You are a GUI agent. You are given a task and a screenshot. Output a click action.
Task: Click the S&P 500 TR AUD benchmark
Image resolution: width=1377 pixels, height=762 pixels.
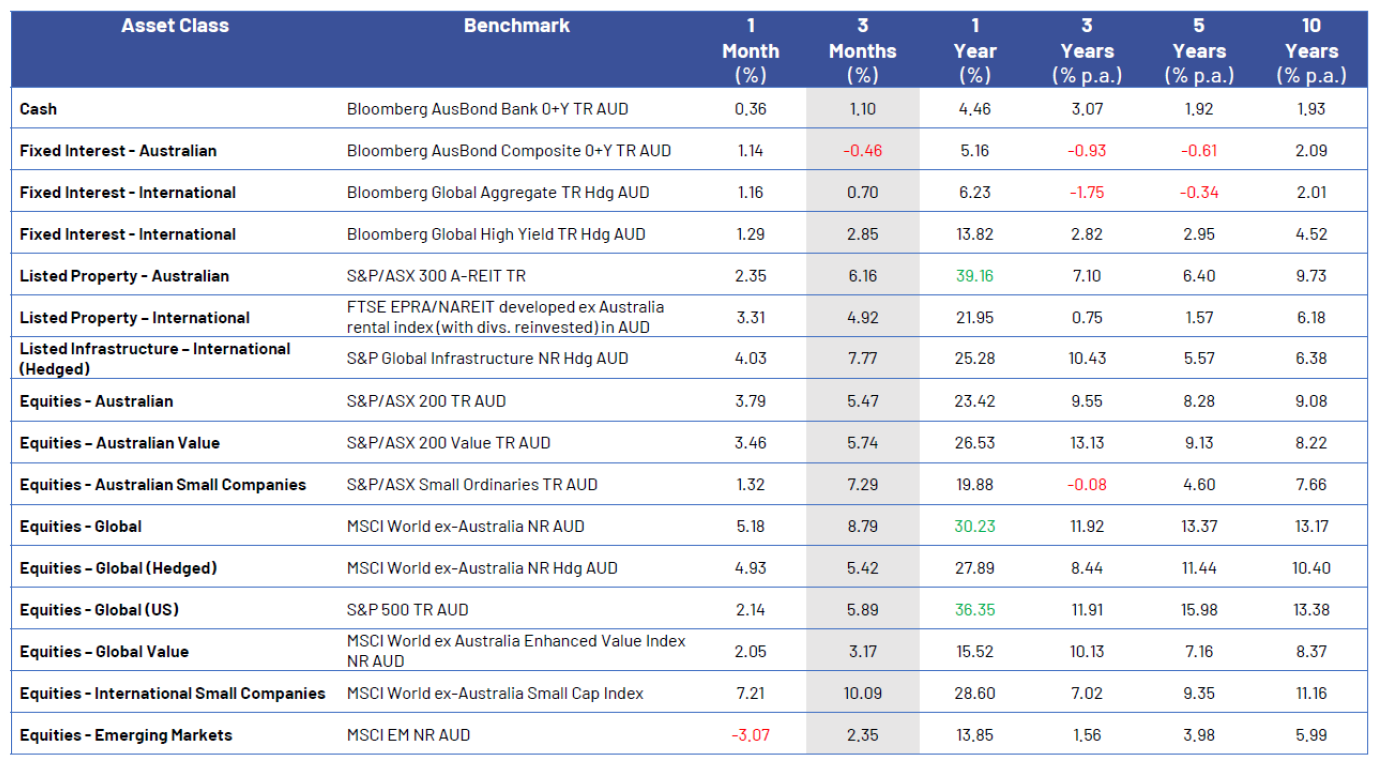click(x=407, y=610)
